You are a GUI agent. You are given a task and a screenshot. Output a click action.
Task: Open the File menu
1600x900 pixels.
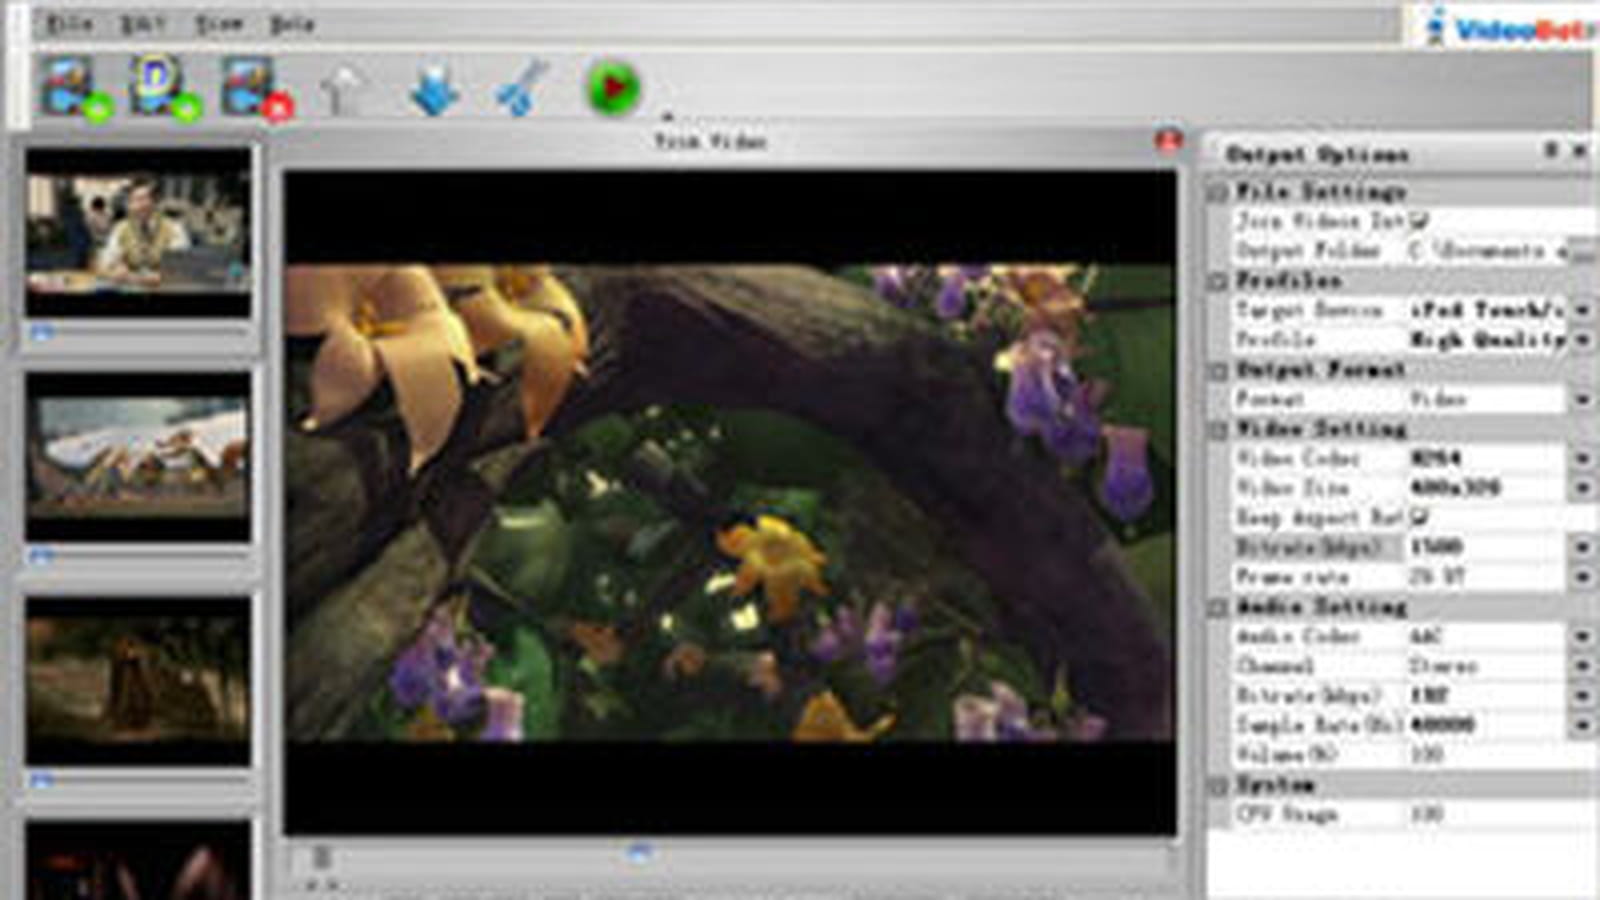(x=70, y=23)
